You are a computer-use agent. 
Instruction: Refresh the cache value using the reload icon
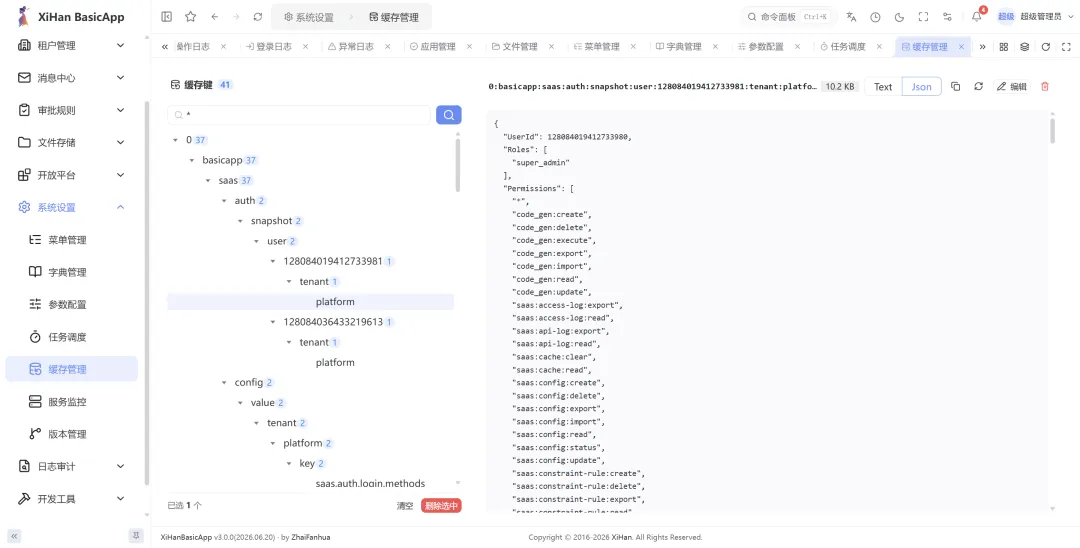click(x=978, y=87)
